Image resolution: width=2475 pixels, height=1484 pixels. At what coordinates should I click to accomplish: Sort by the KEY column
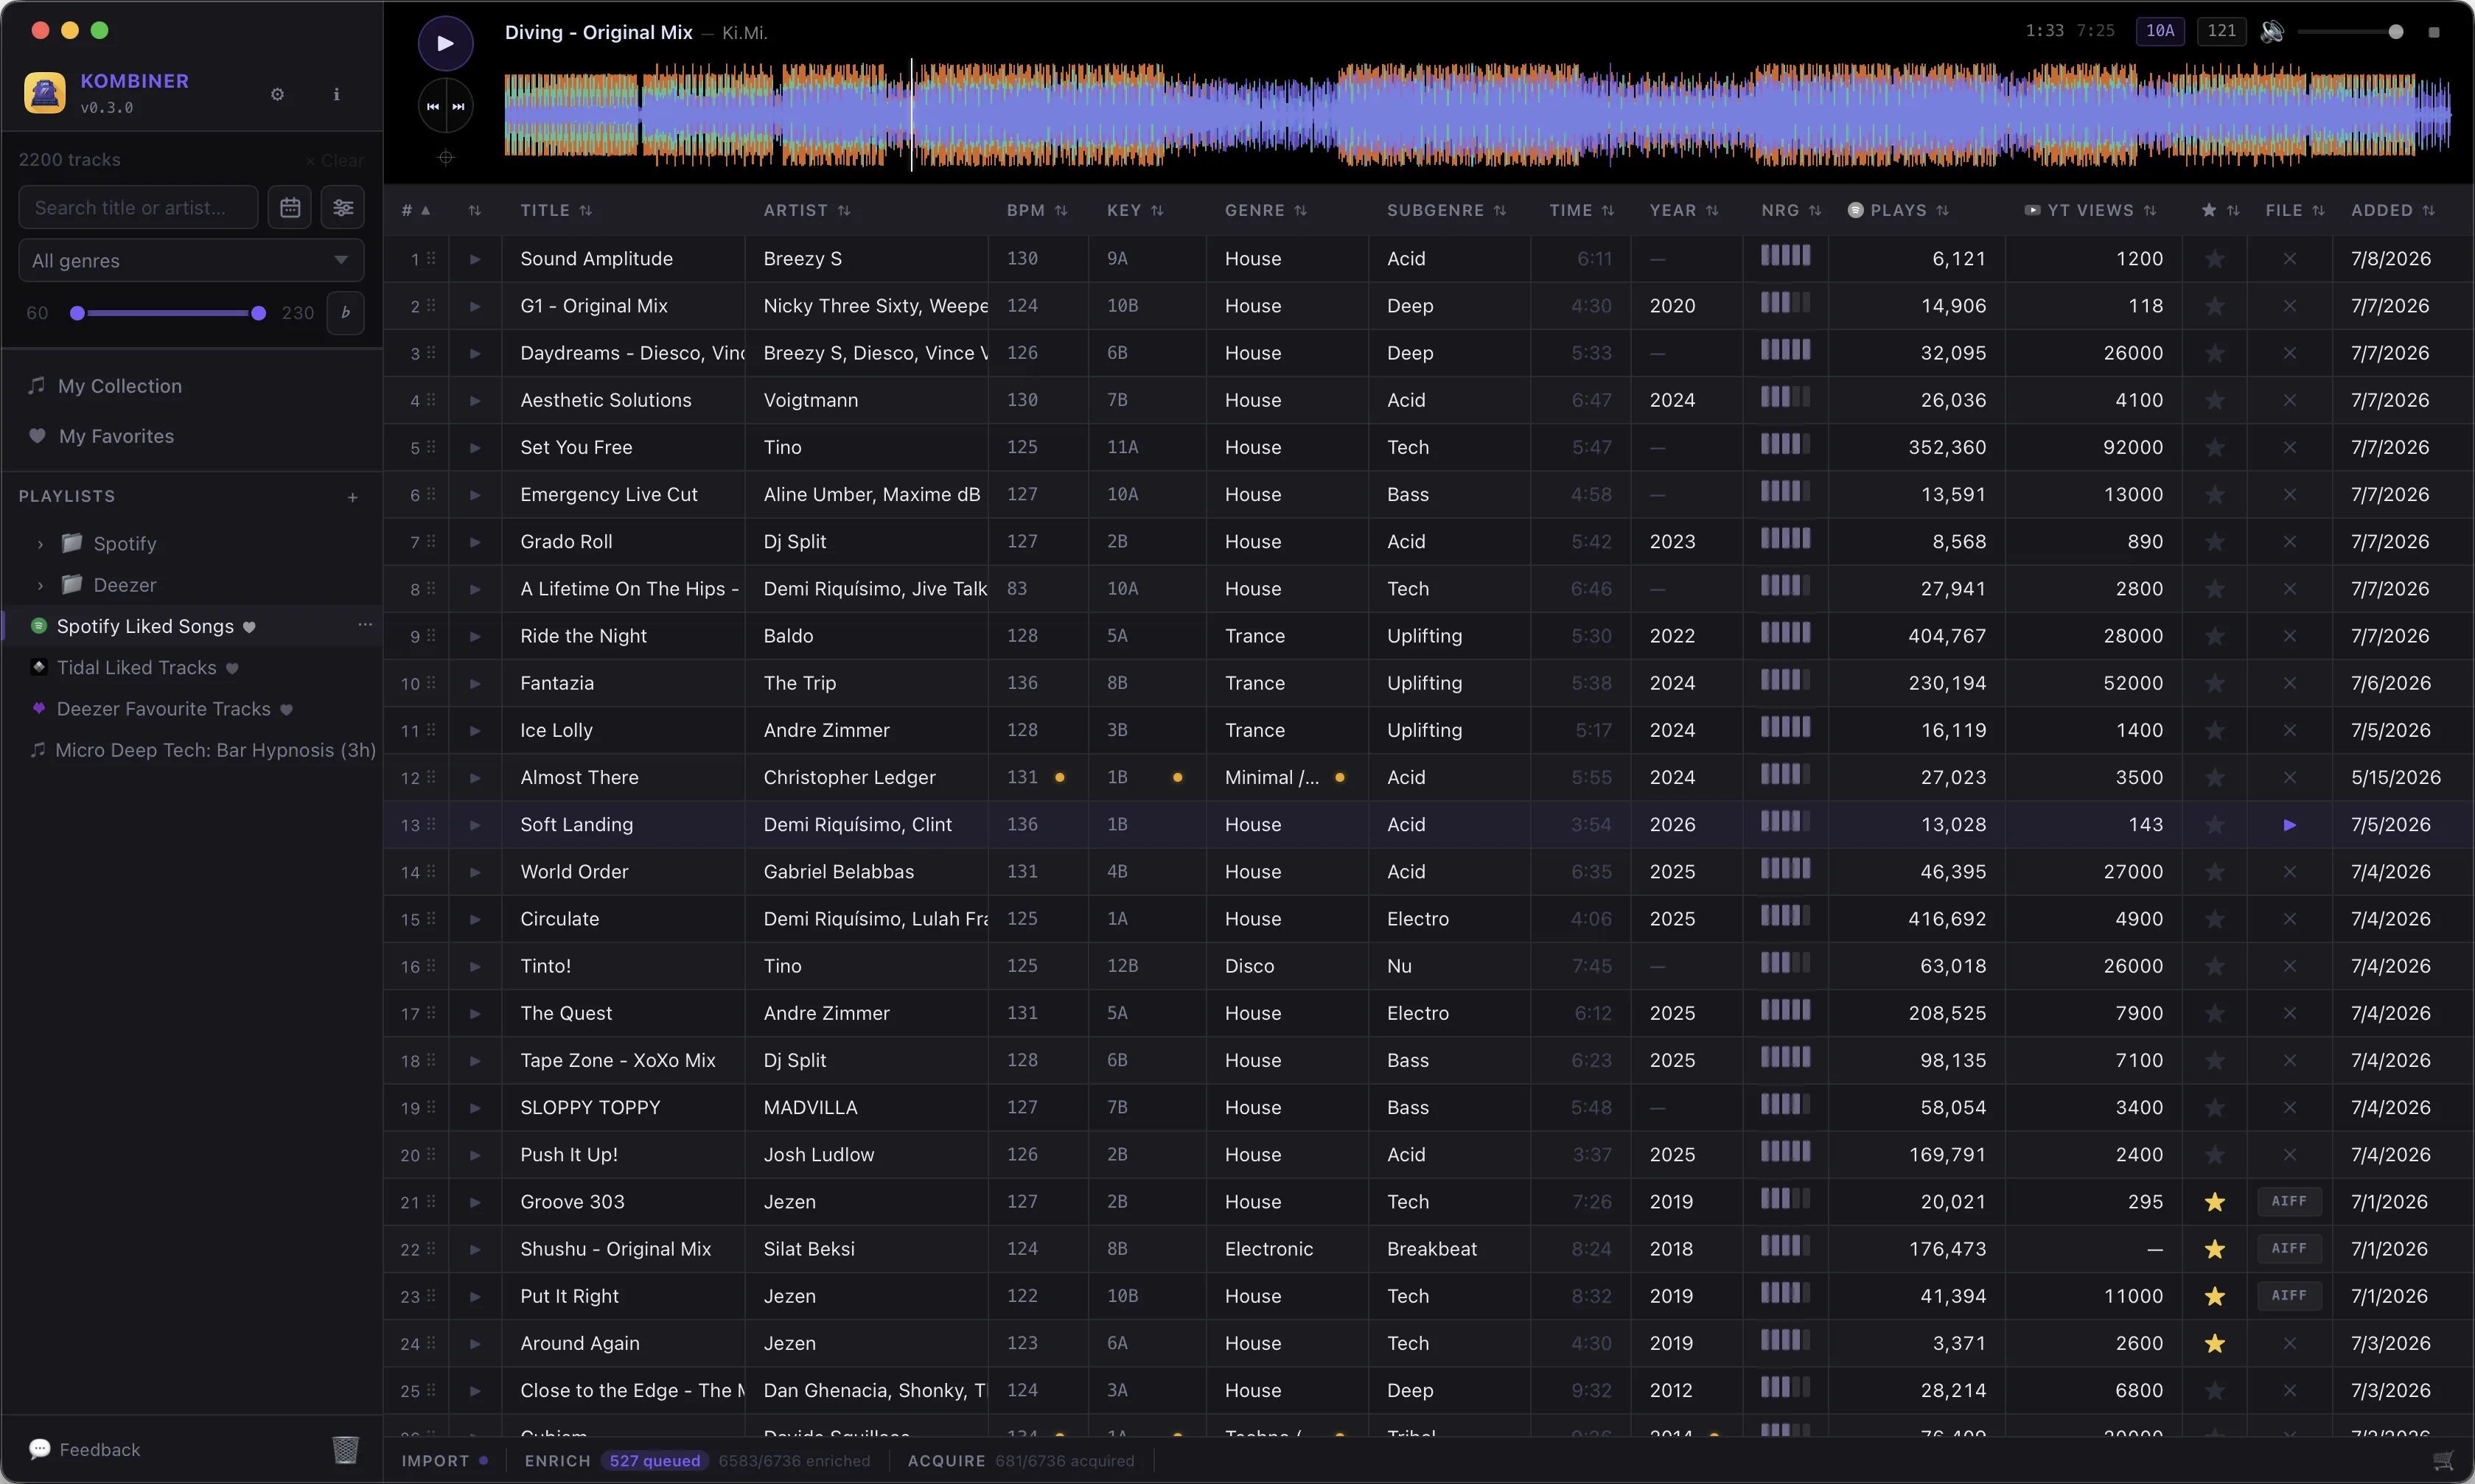point(1135,210)
